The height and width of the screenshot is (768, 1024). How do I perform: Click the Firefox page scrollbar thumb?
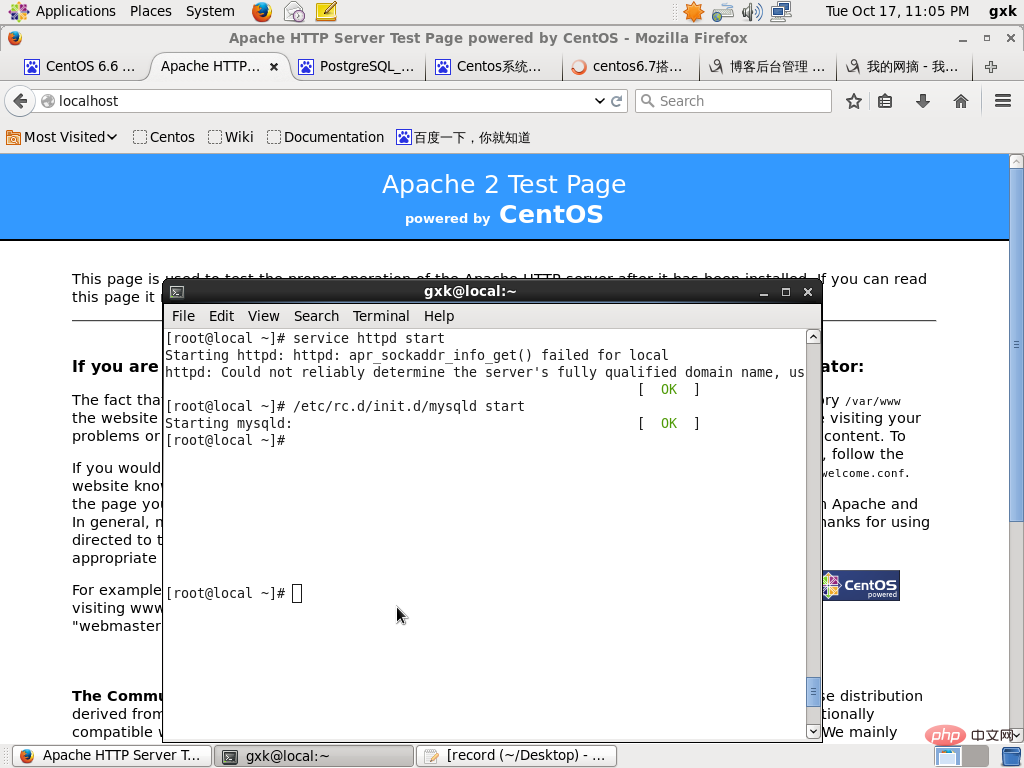pyautogui.click(x=1016, y=345)
